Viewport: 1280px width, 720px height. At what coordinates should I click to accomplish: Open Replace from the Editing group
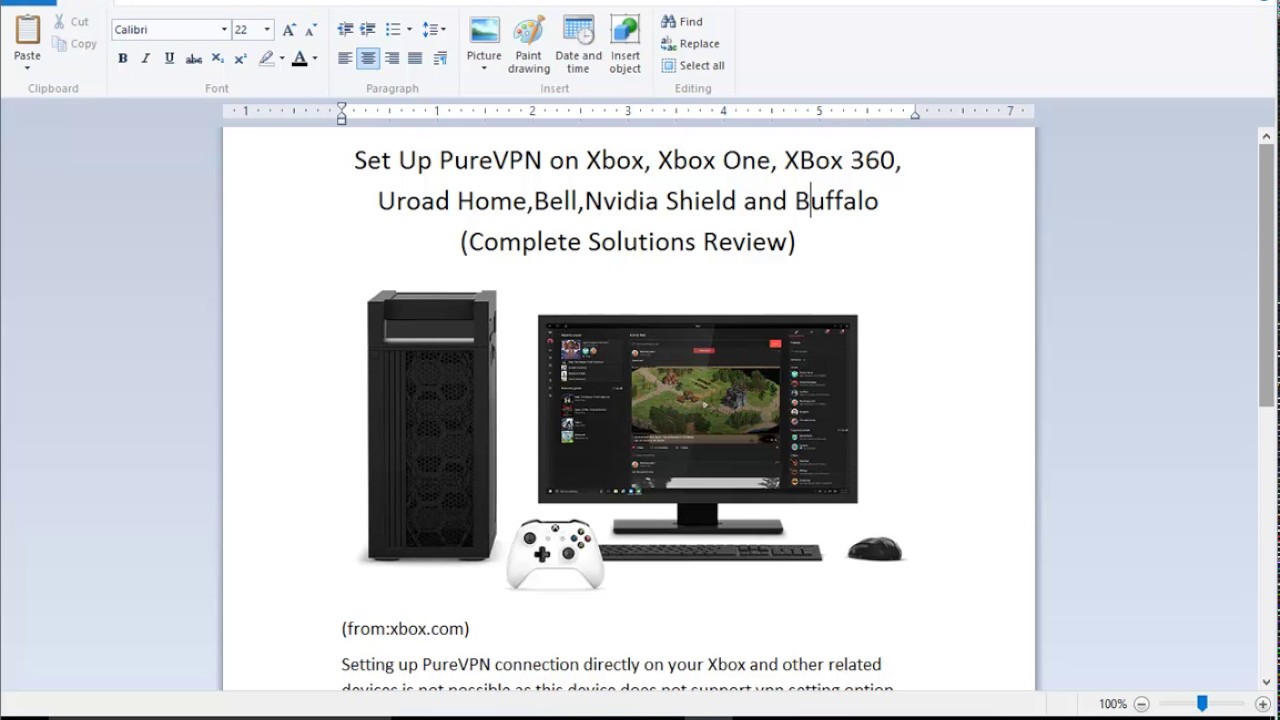[690, 43]
